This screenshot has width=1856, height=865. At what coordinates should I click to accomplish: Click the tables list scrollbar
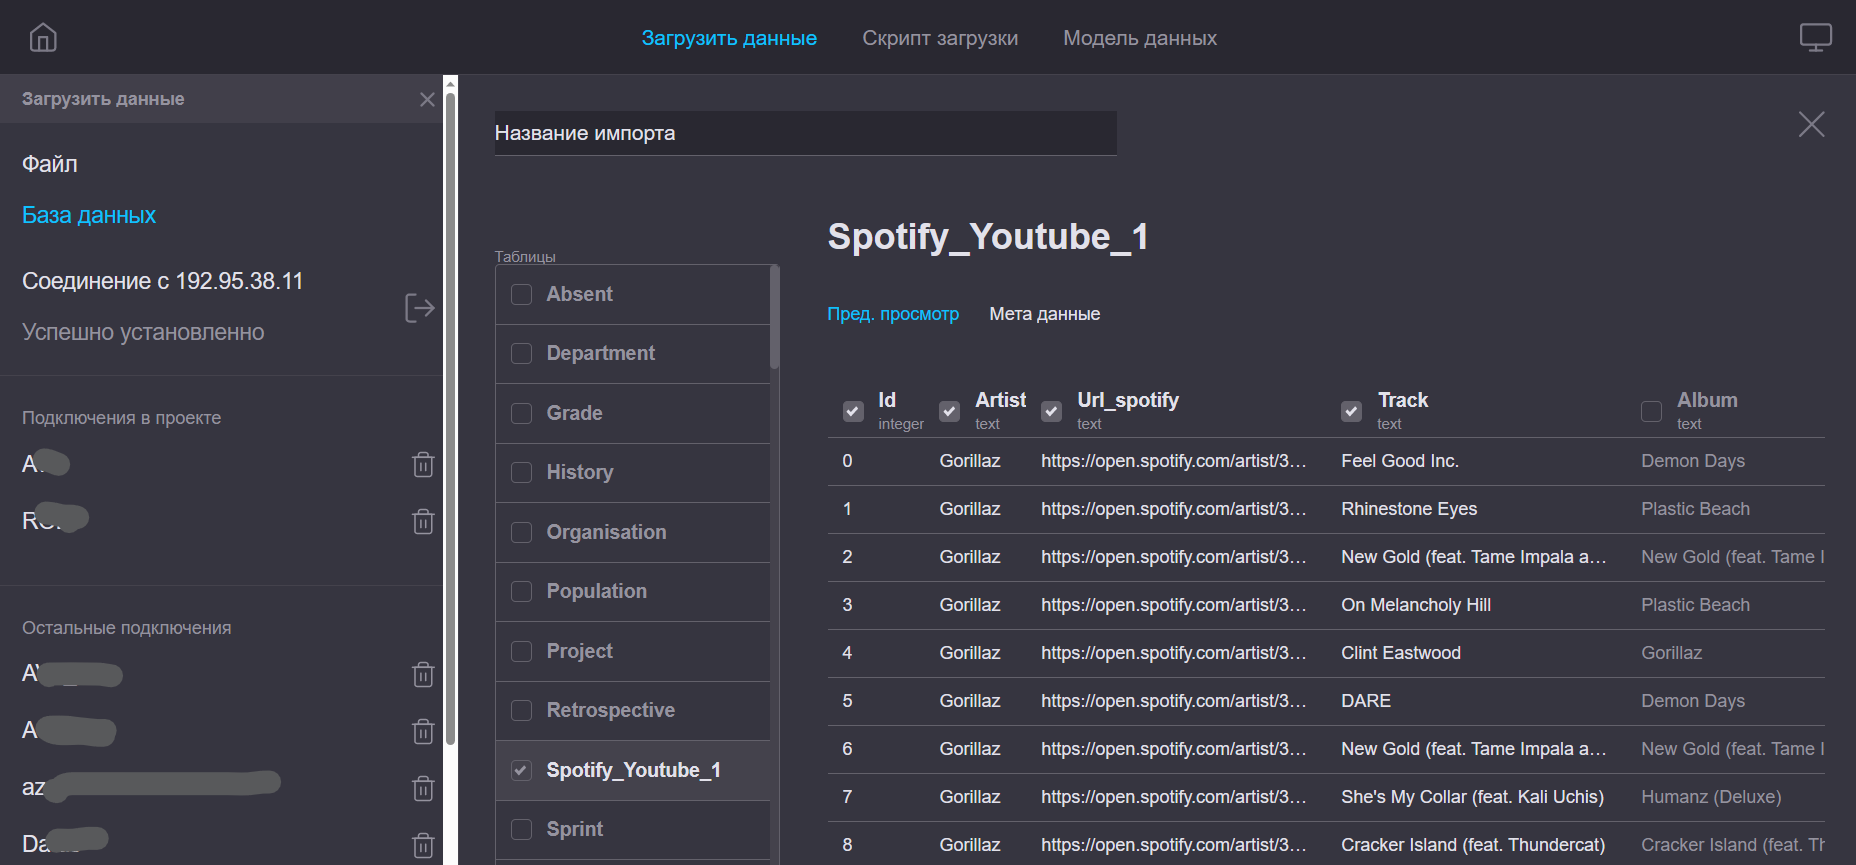tap(774, 317)
